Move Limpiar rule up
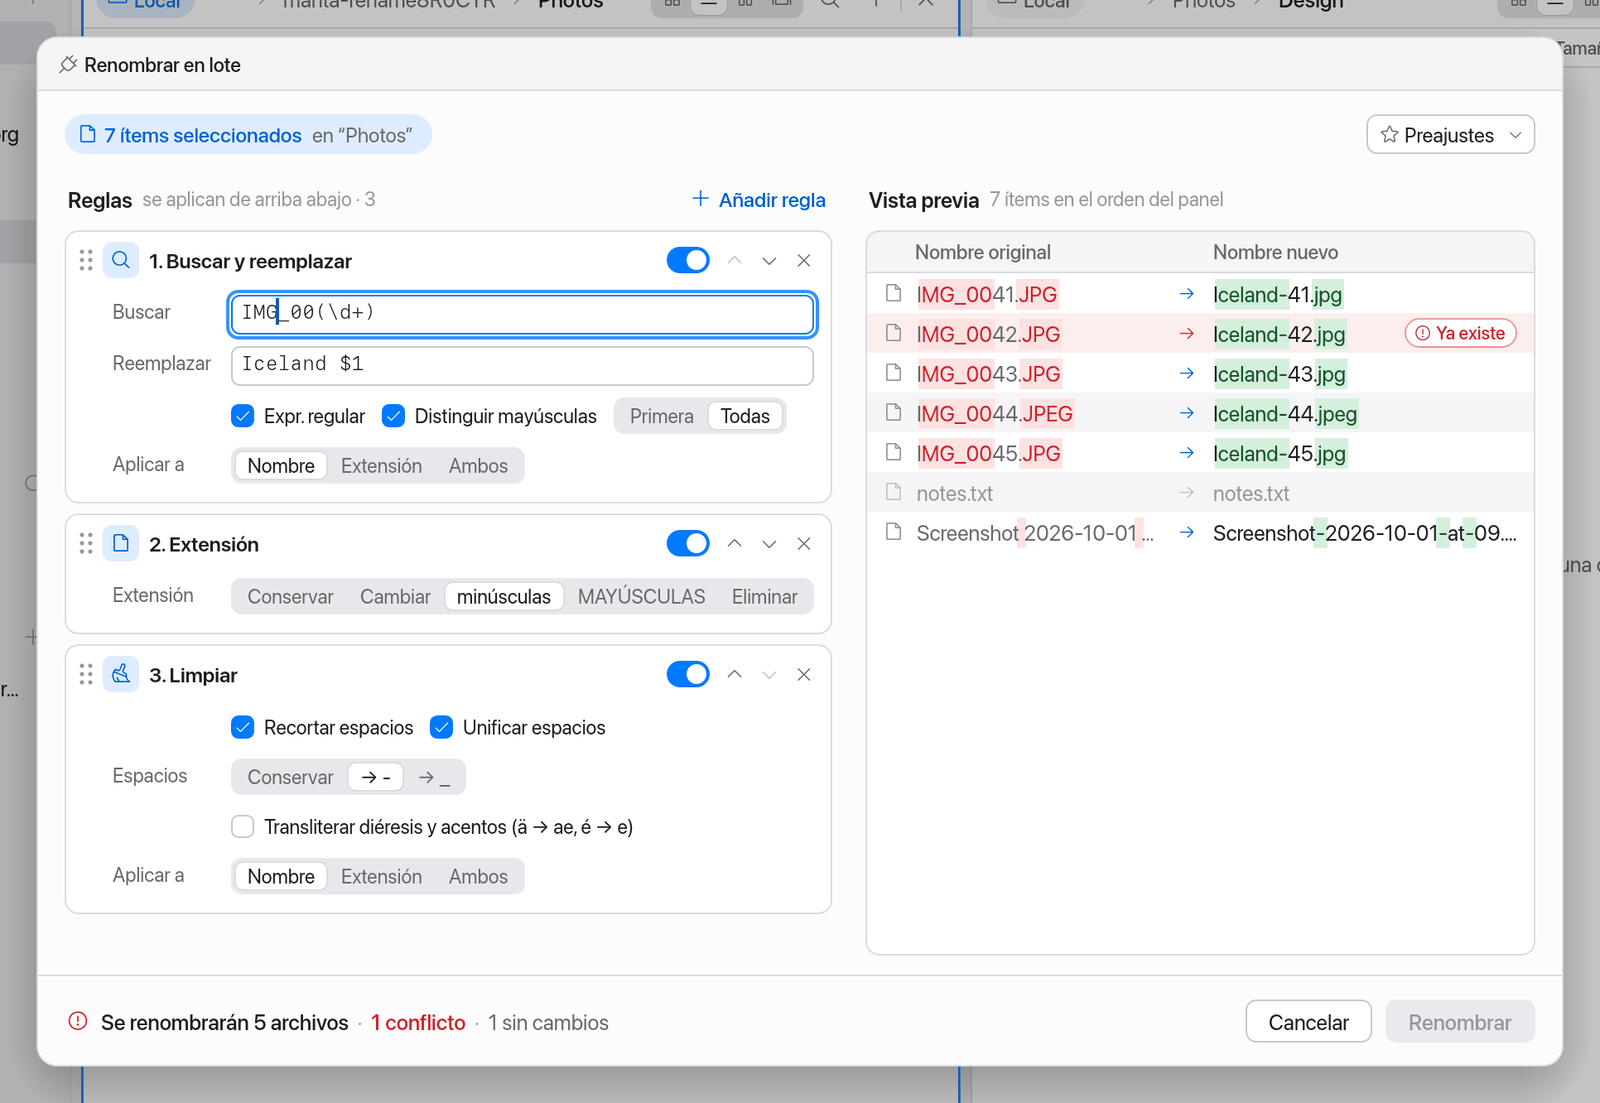1600x1103 pixels. coord(735,675)
